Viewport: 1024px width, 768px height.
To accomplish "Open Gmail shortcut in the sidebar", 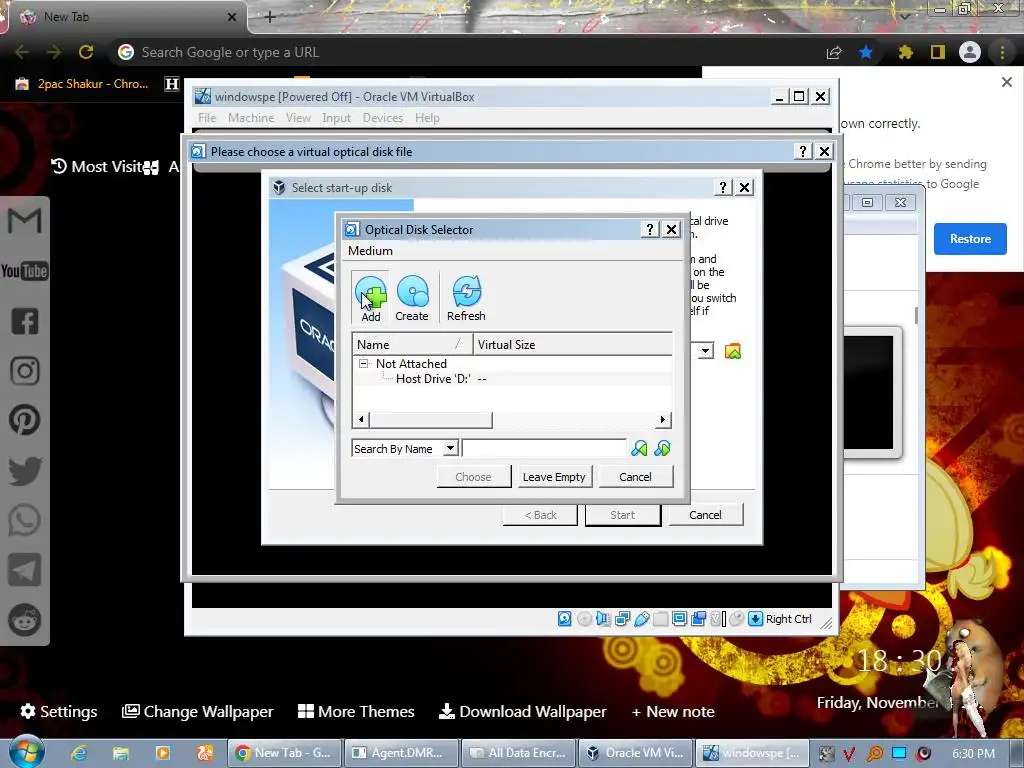I will click(24, 221).
